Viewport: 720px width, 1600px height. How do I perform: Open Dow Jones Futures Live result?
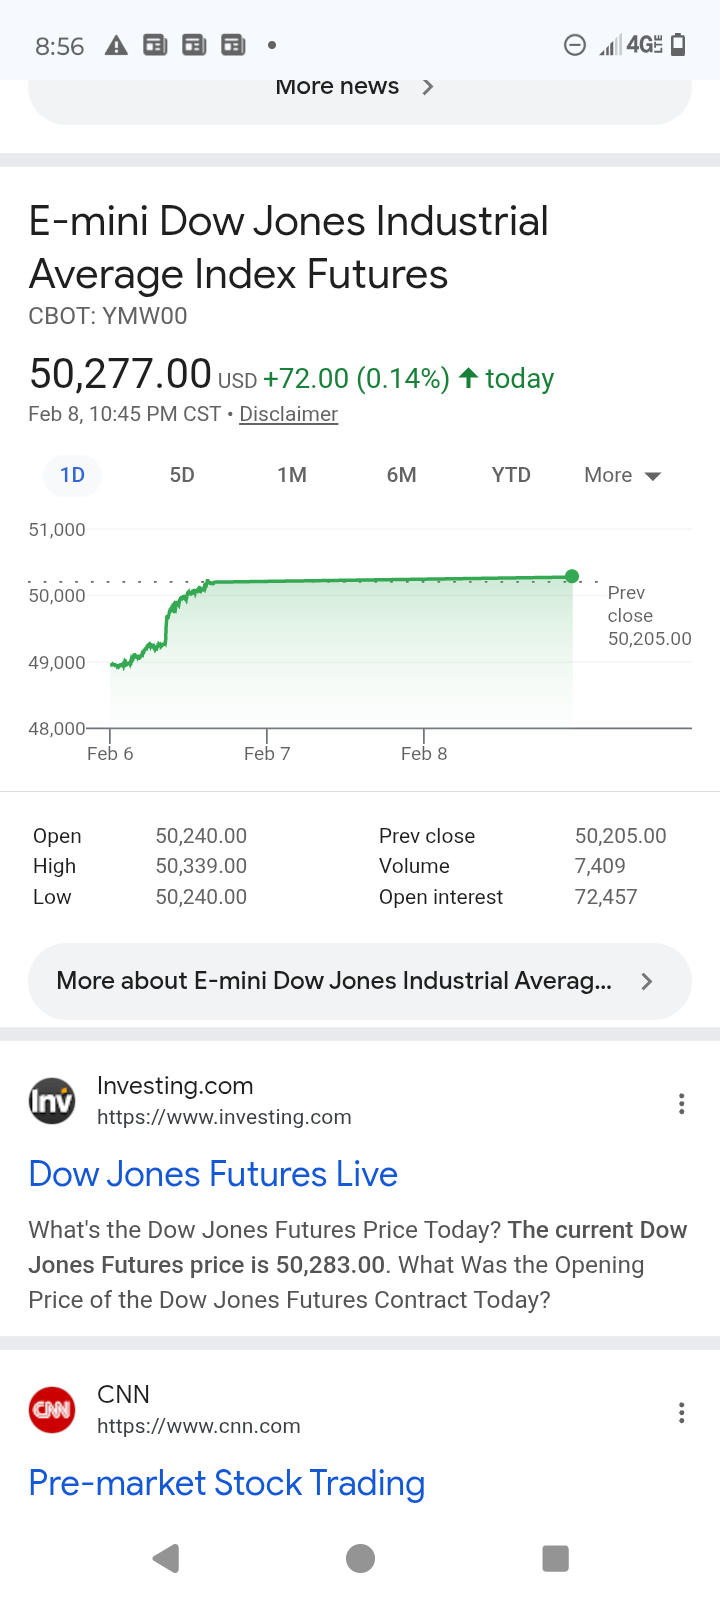click(213, 1174)
